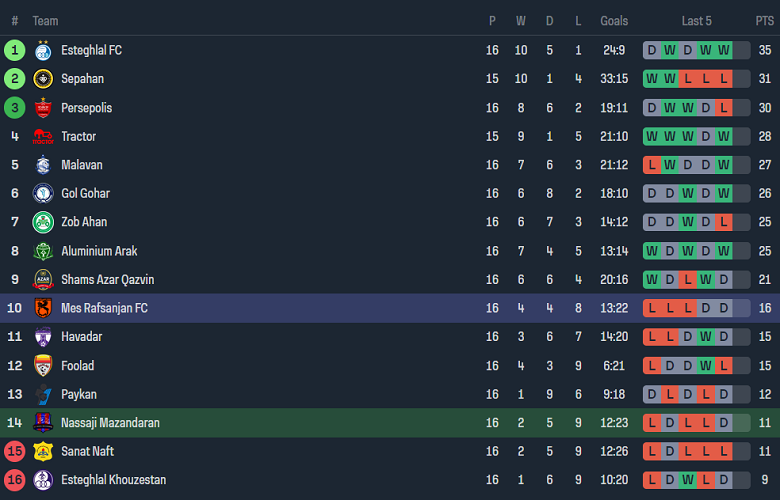Click the Persepolis team crest

click(43, 108)
